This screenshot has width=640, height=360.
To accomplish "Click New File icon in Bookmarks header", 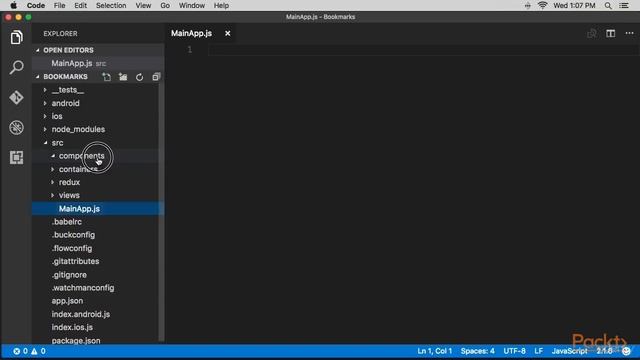I will [107, 77].
